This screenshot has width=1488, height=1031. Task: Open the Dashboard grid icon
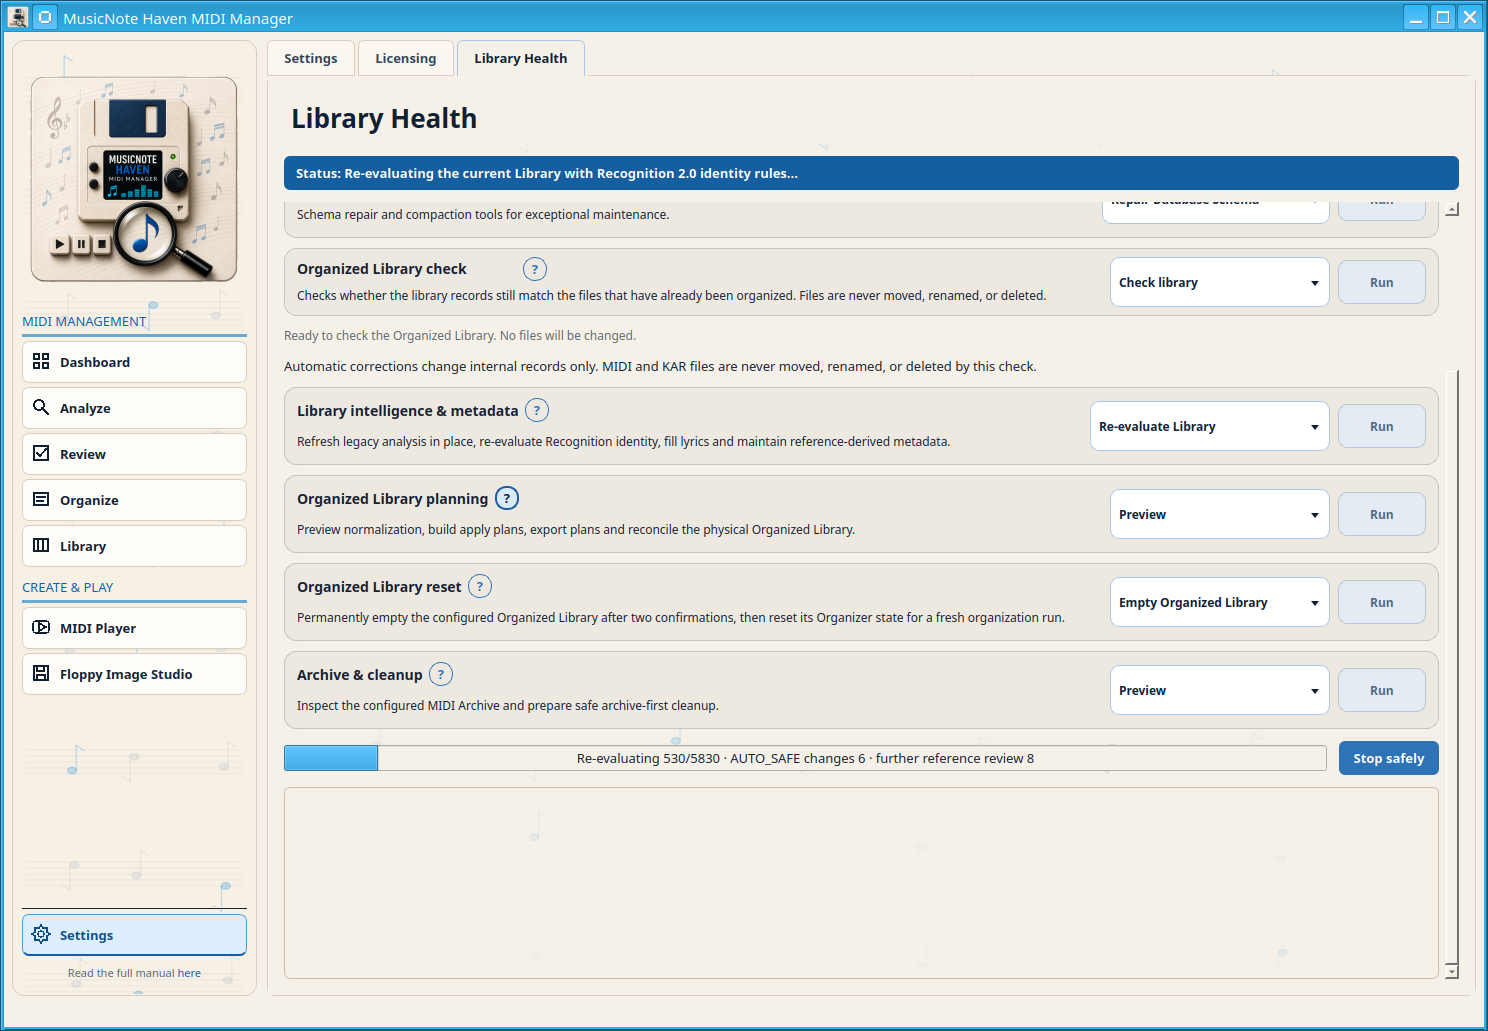tap(41, 361)
